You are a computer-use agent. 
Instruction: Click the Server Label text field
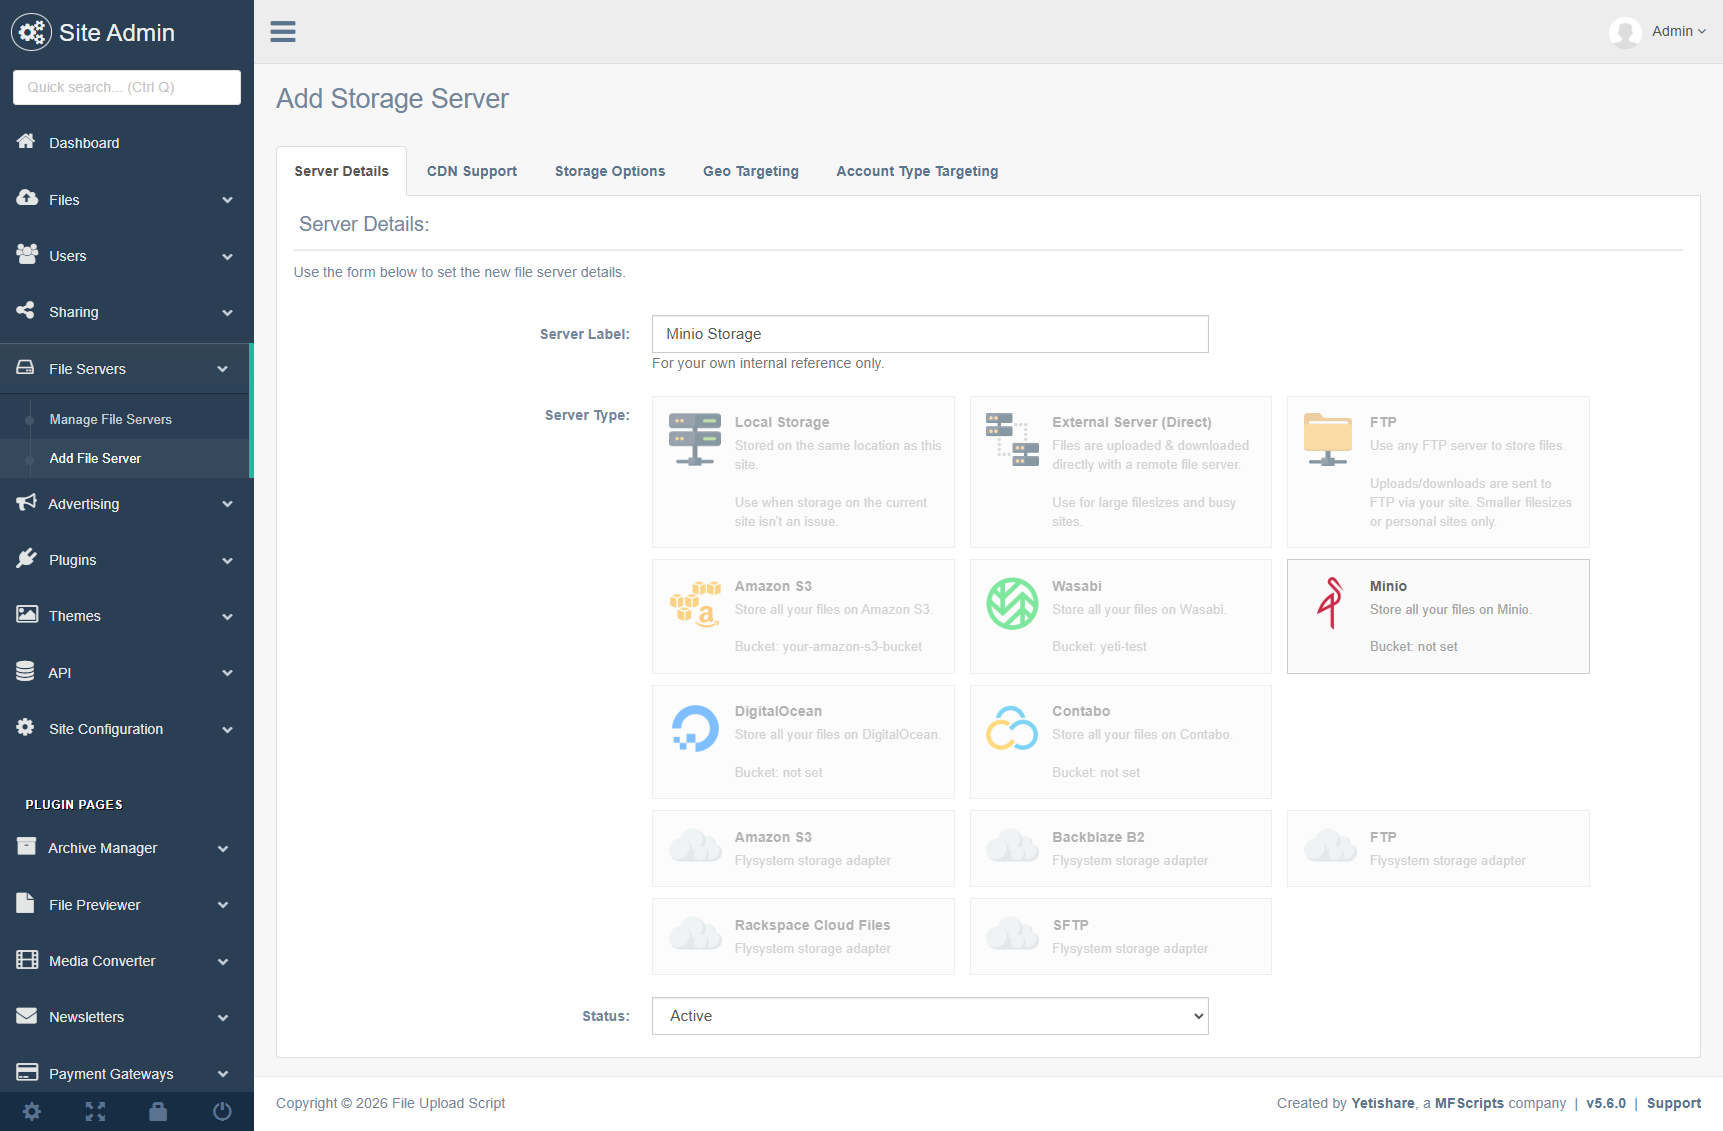coord(929,334)
